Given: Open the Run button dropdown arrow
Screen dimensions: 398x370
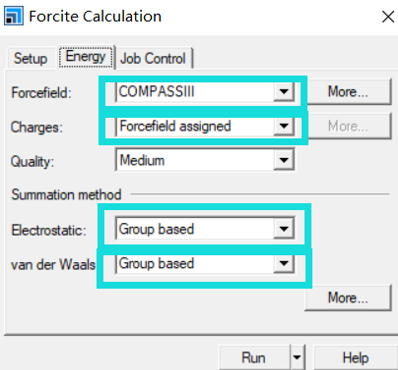Looking at the screenshot, I should [x=297, y=358].
